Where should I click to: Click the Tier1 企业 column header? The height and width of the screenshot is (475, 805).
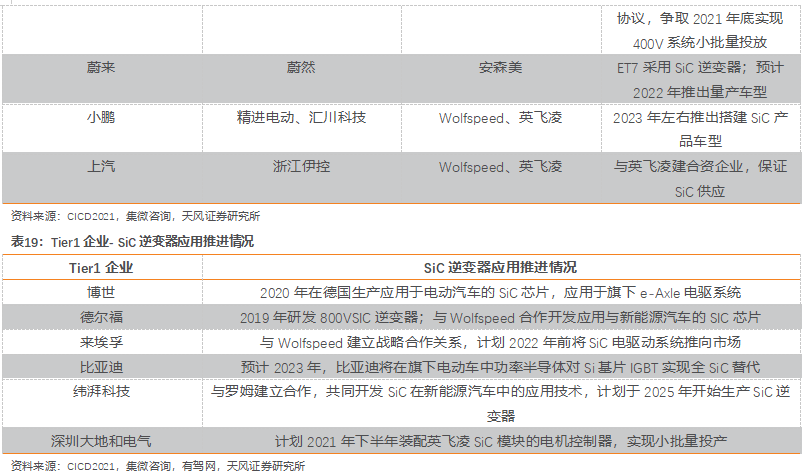101,268
